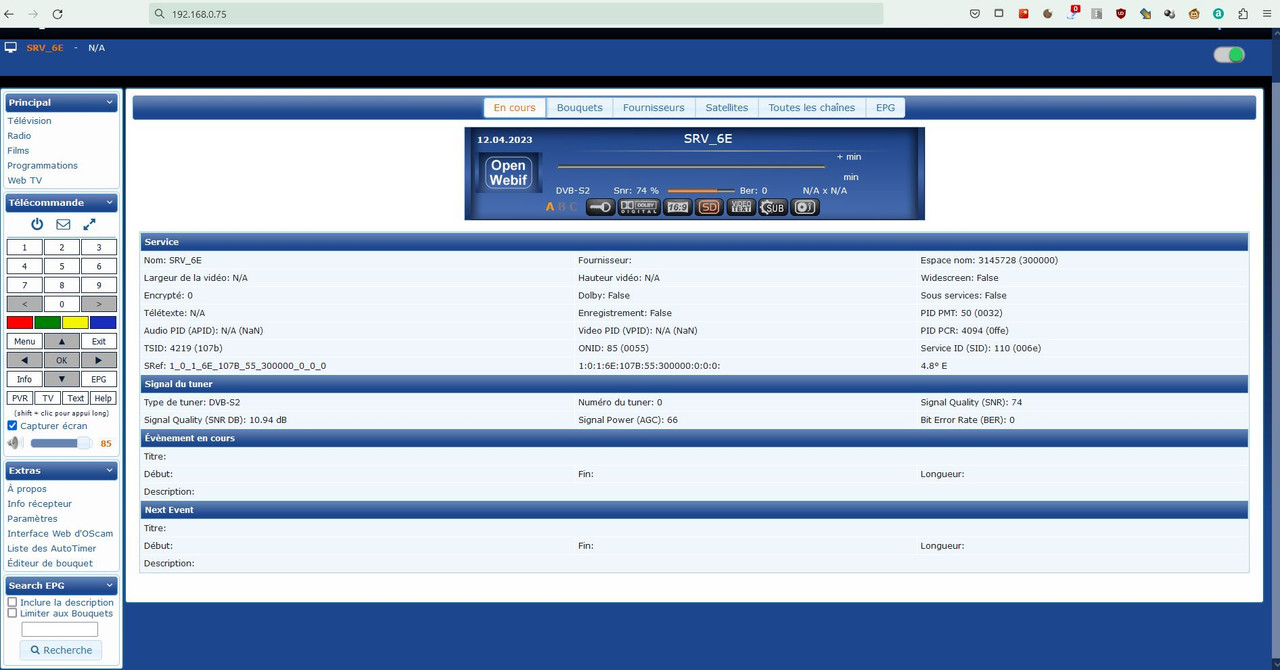Click the red remote color key
Image resolution: width=1280 pixels, height=670 pixels.
(20, 322)
